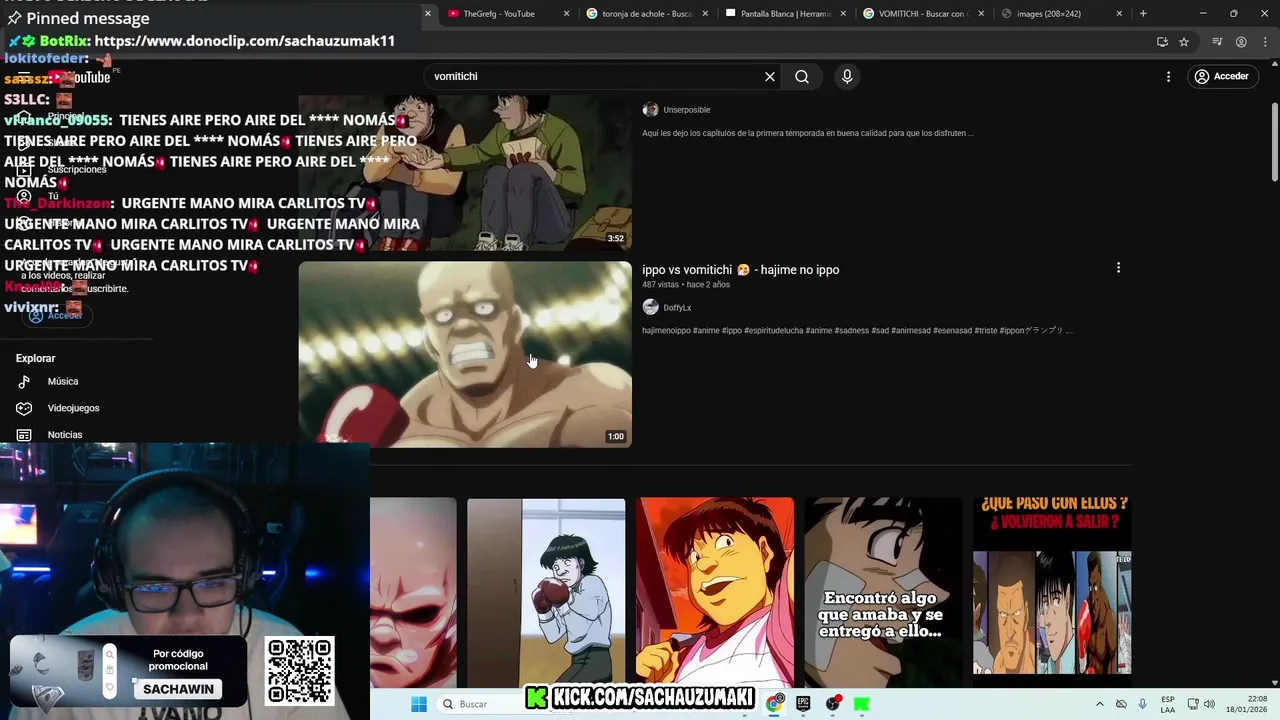Open the green Kick icon on taskbar
1280x720 pixels.
pyautogui.click(x=861, y=704)
